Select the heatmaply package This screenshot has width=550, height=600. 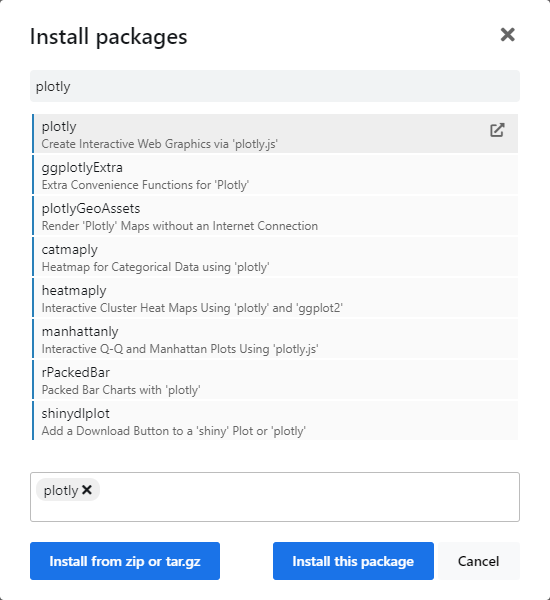(x=275, y=297)
